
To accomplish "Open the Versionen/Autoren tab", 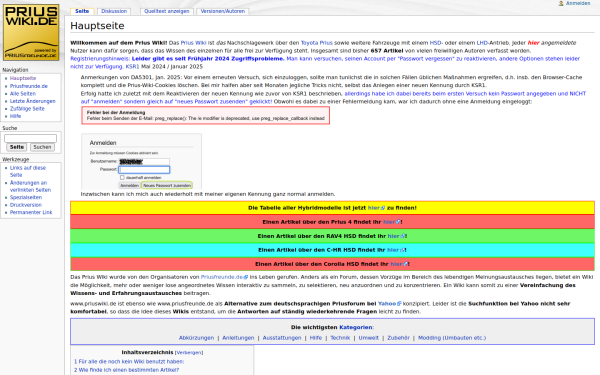I will (x=223, y=11).
